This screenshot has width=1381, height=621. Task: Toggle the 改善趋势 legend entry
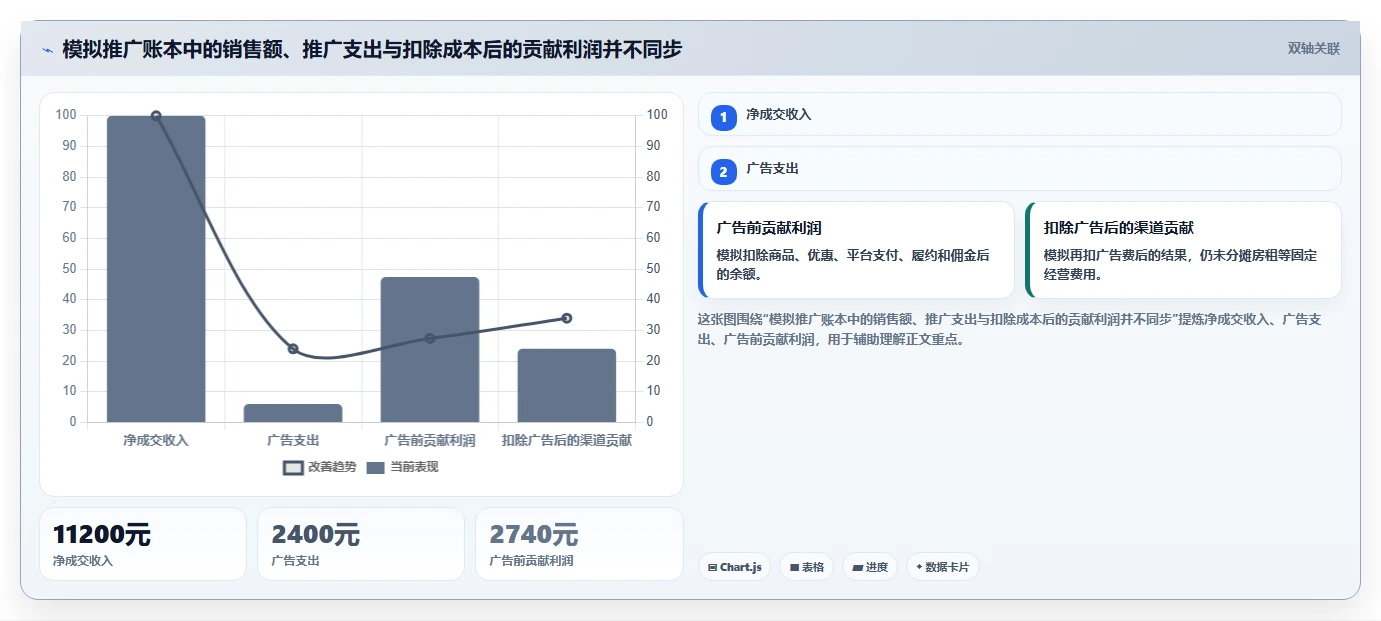(320, 467)
